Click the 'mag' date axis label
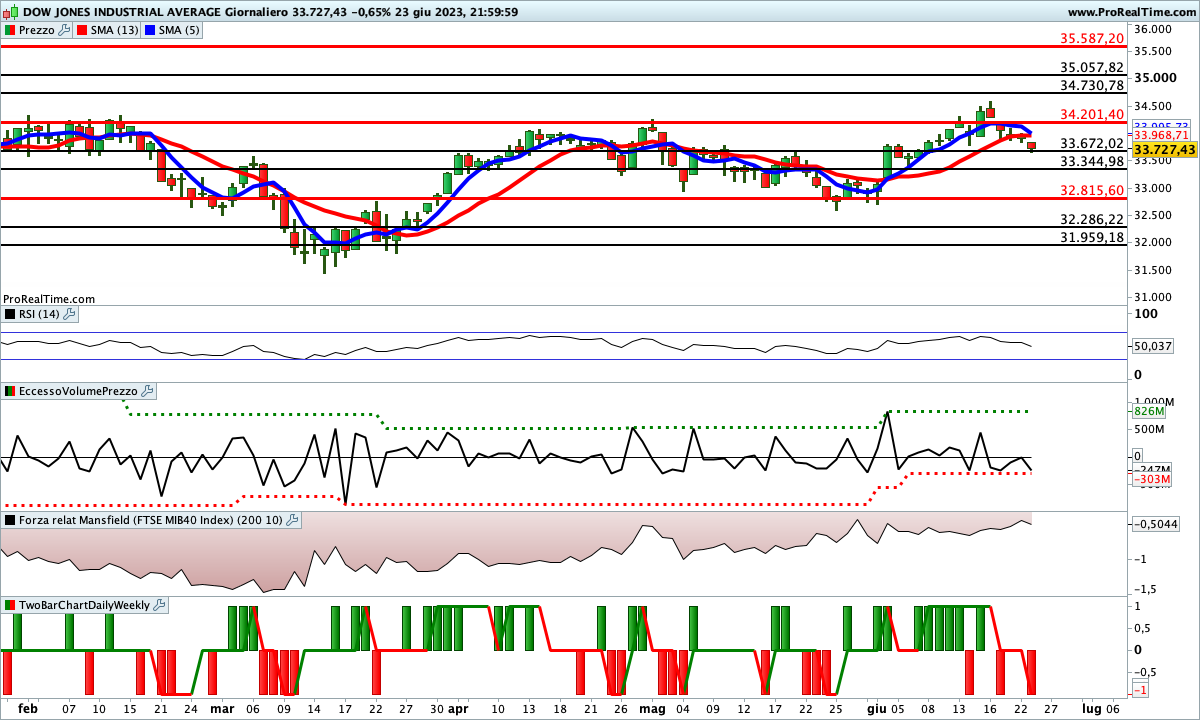The width and height of the screenshot is (1200, 720). tap(652, 709)
